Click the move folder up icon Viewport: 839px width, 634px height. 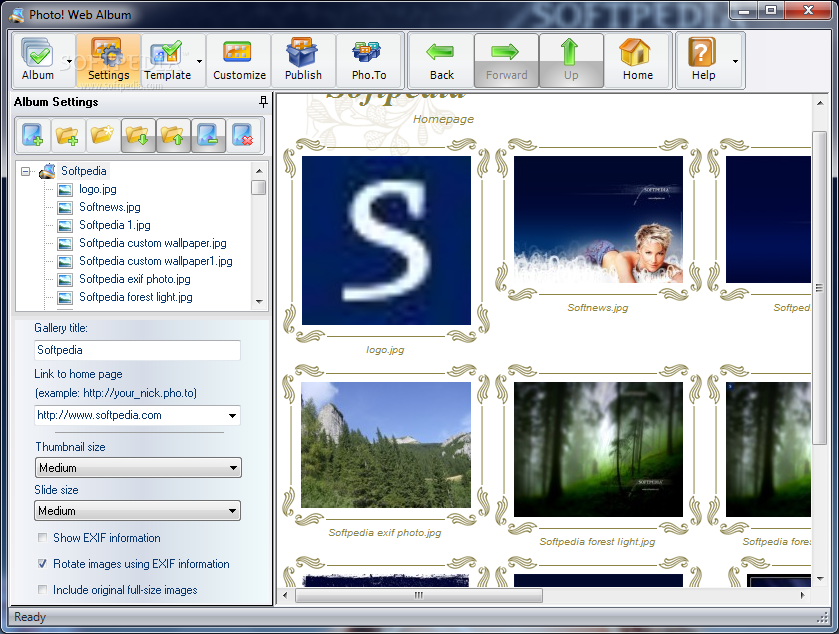173,135
